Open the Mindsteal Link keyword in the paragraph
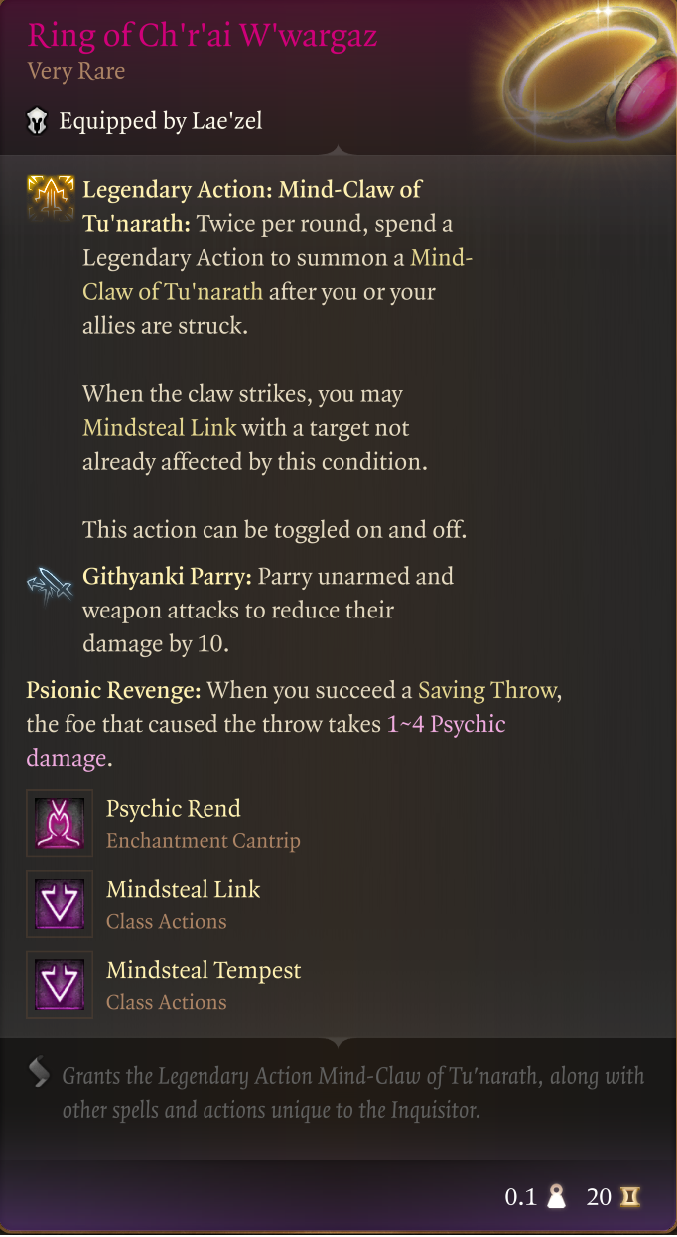The width and height of the screenshot is (677, 1237). coord(159,428)
